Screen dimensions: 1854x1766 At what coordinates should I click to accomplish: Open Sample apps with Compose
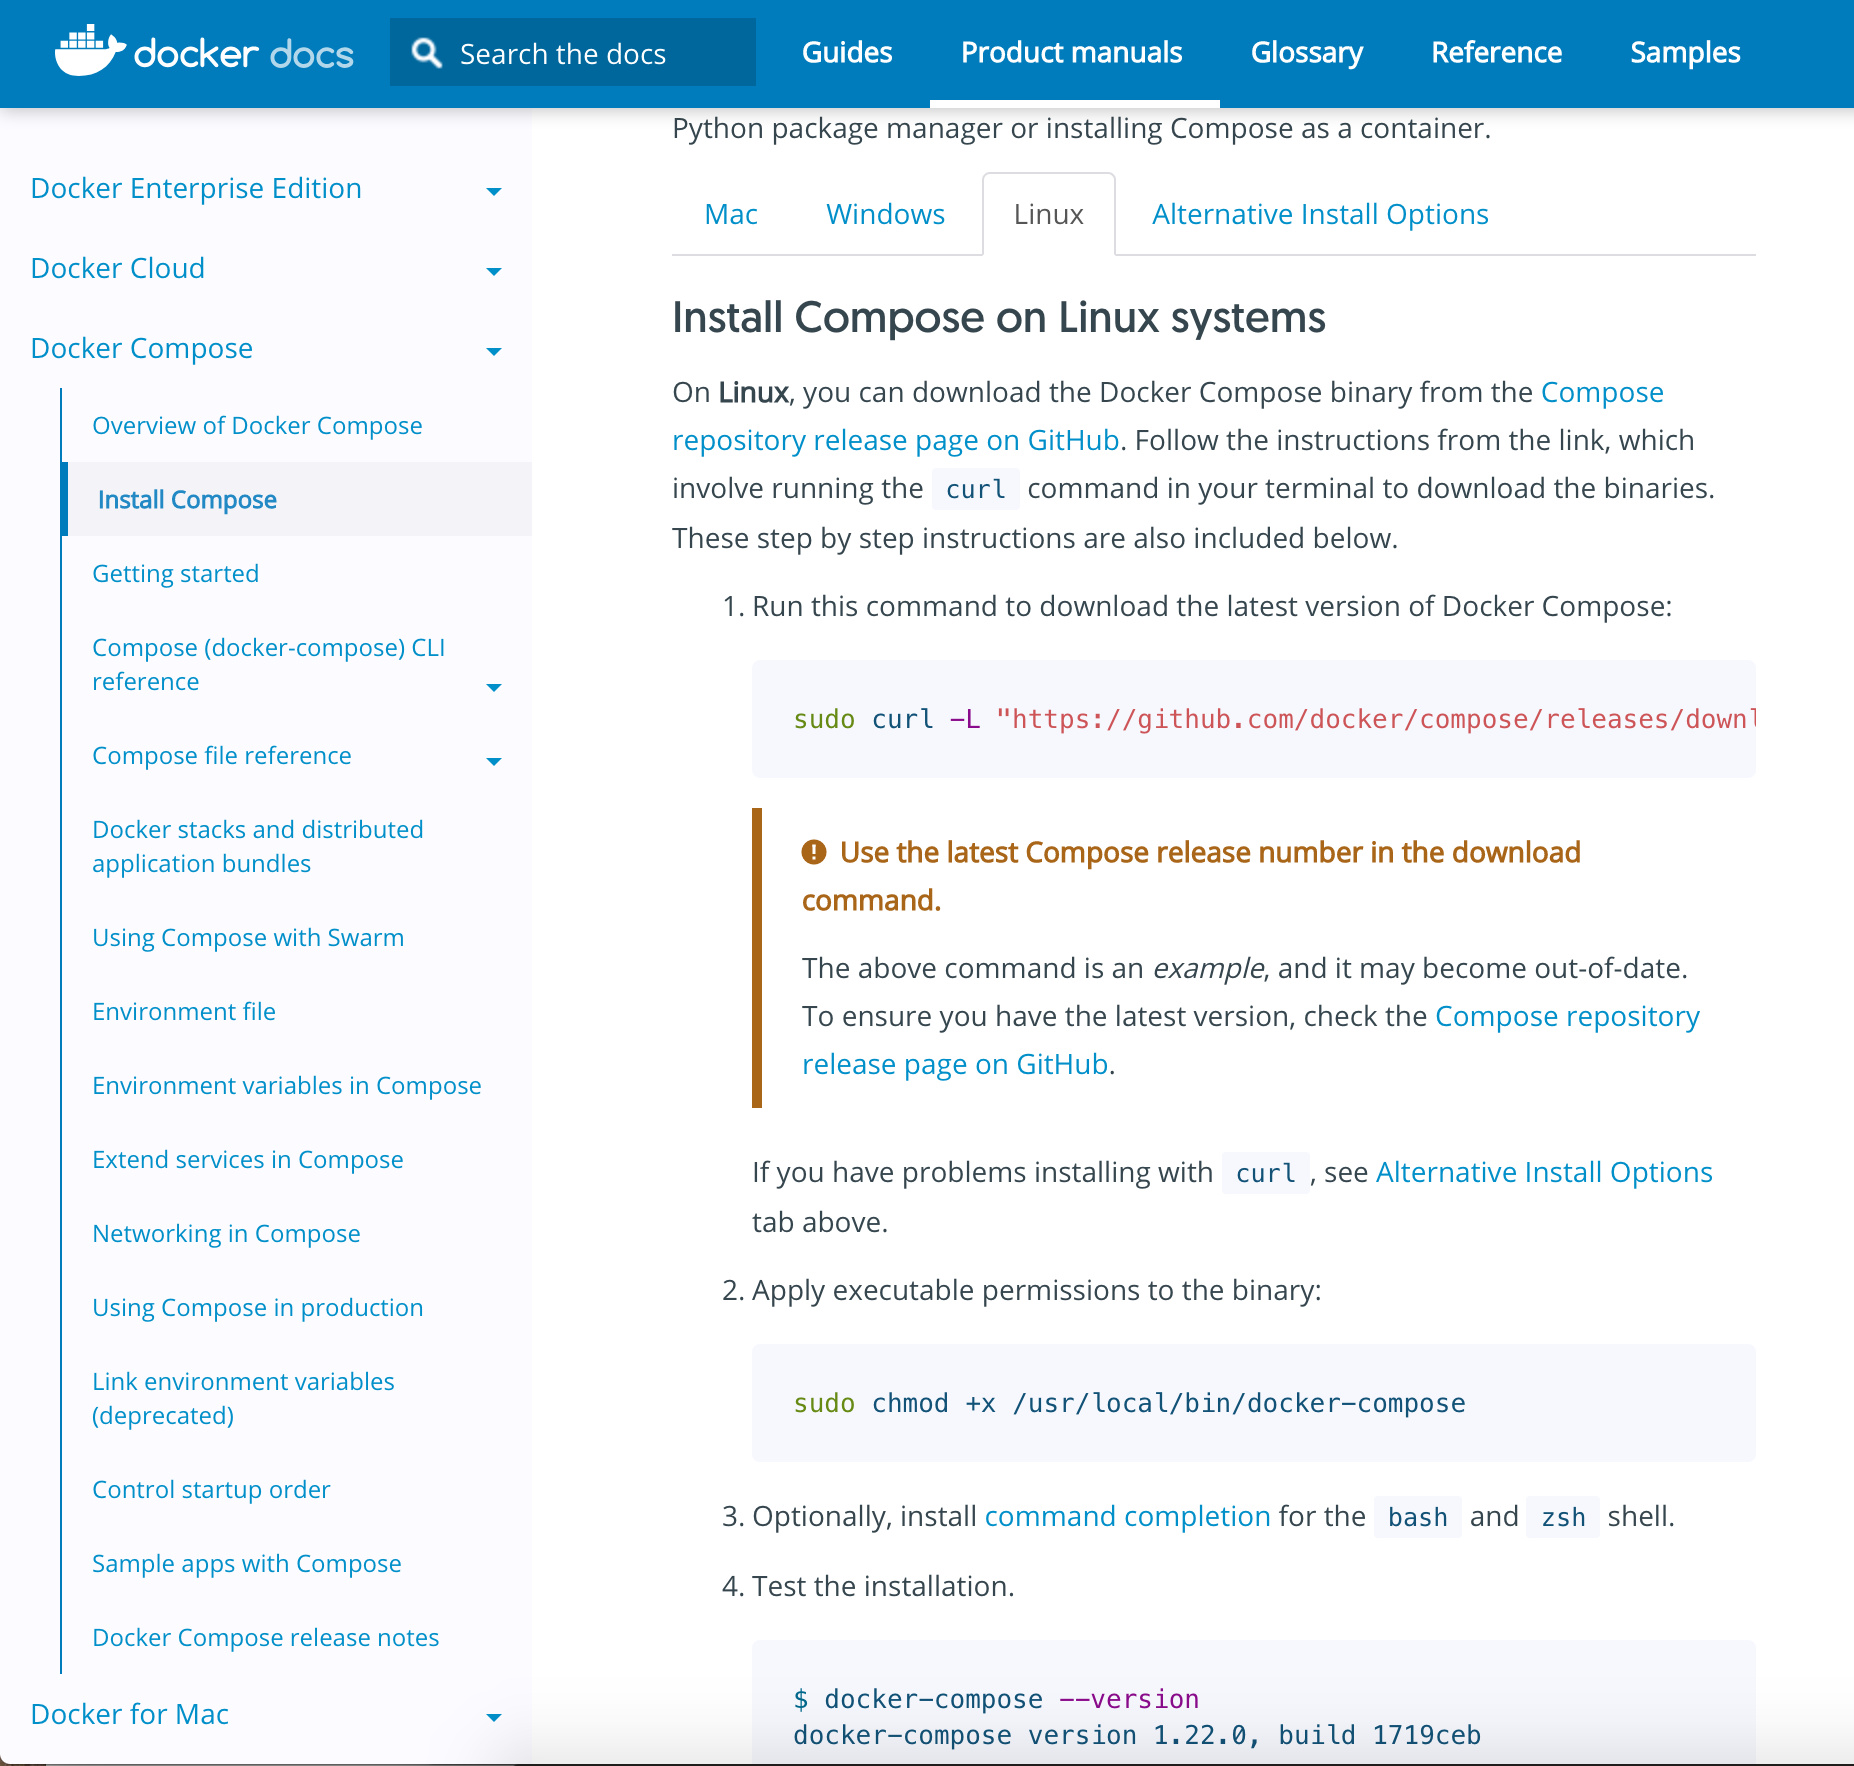[247, 1563]
